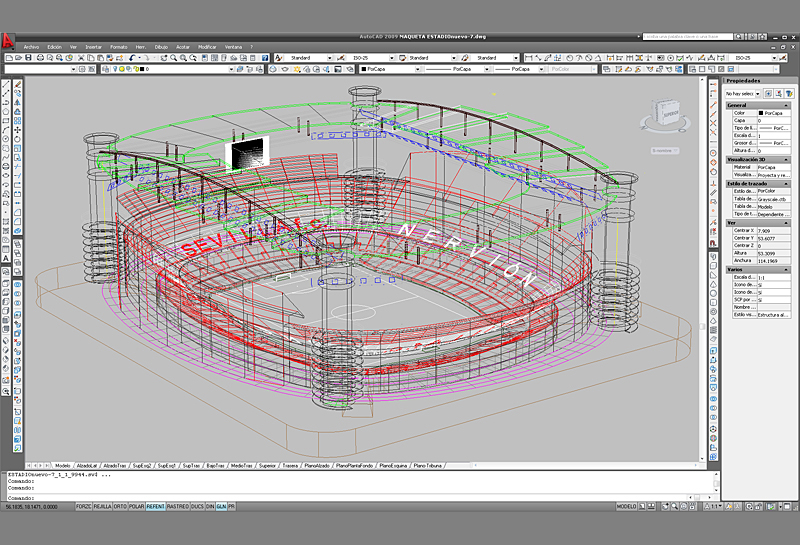The image size is (800, 545).
Task: Switch to the PlanoTribuna layout tab
Action: [x=428, y=466]
